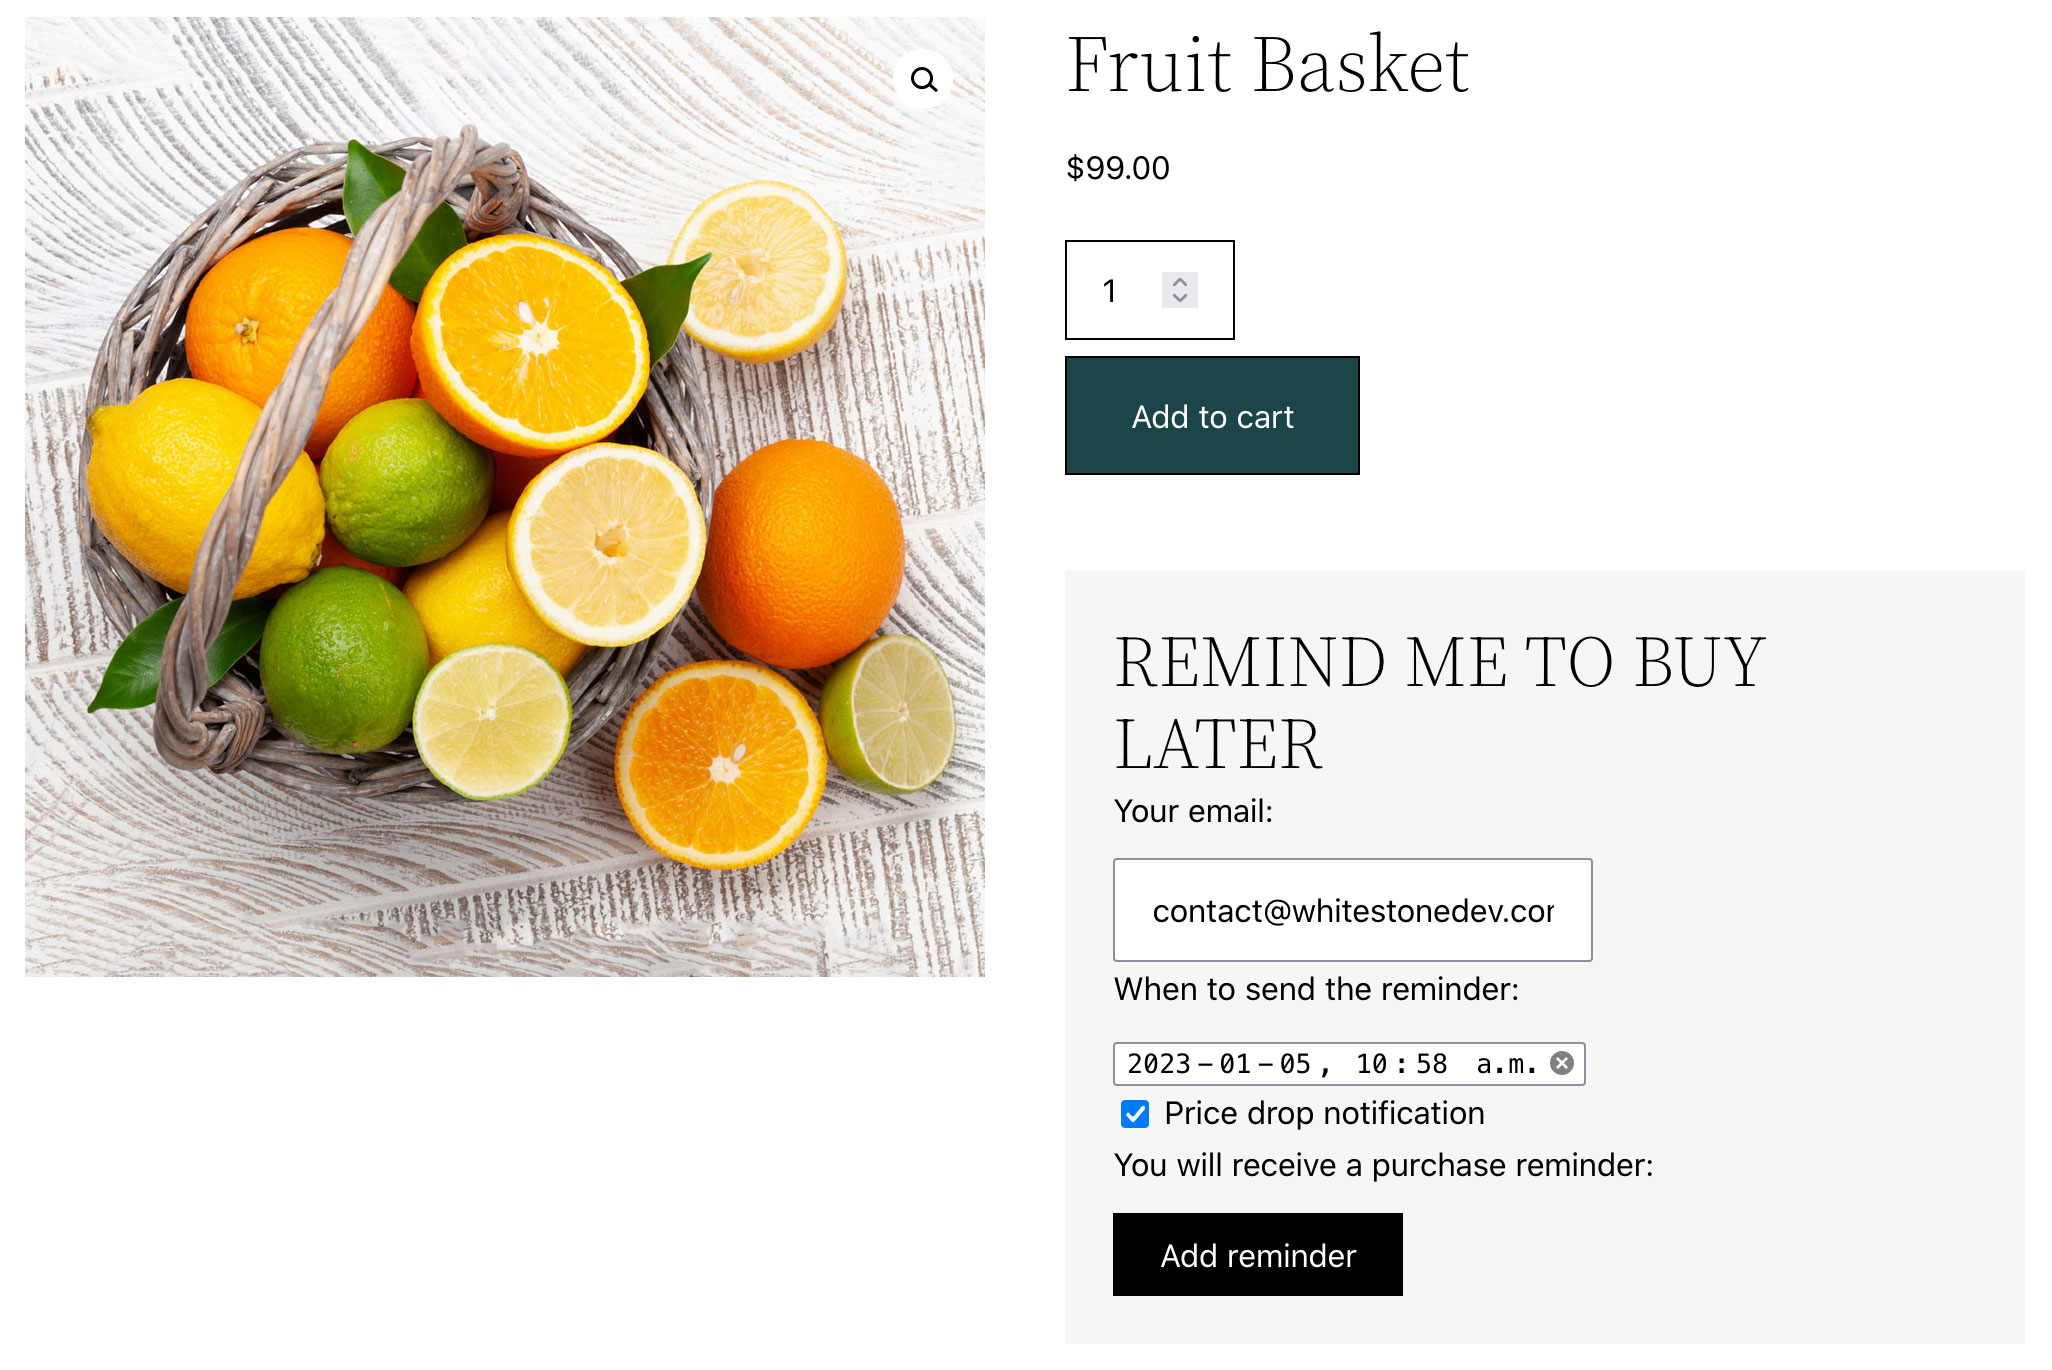Click the magnifier zoom icon on product image
Screen dimensions: 2052x1370
coord(924,79)
